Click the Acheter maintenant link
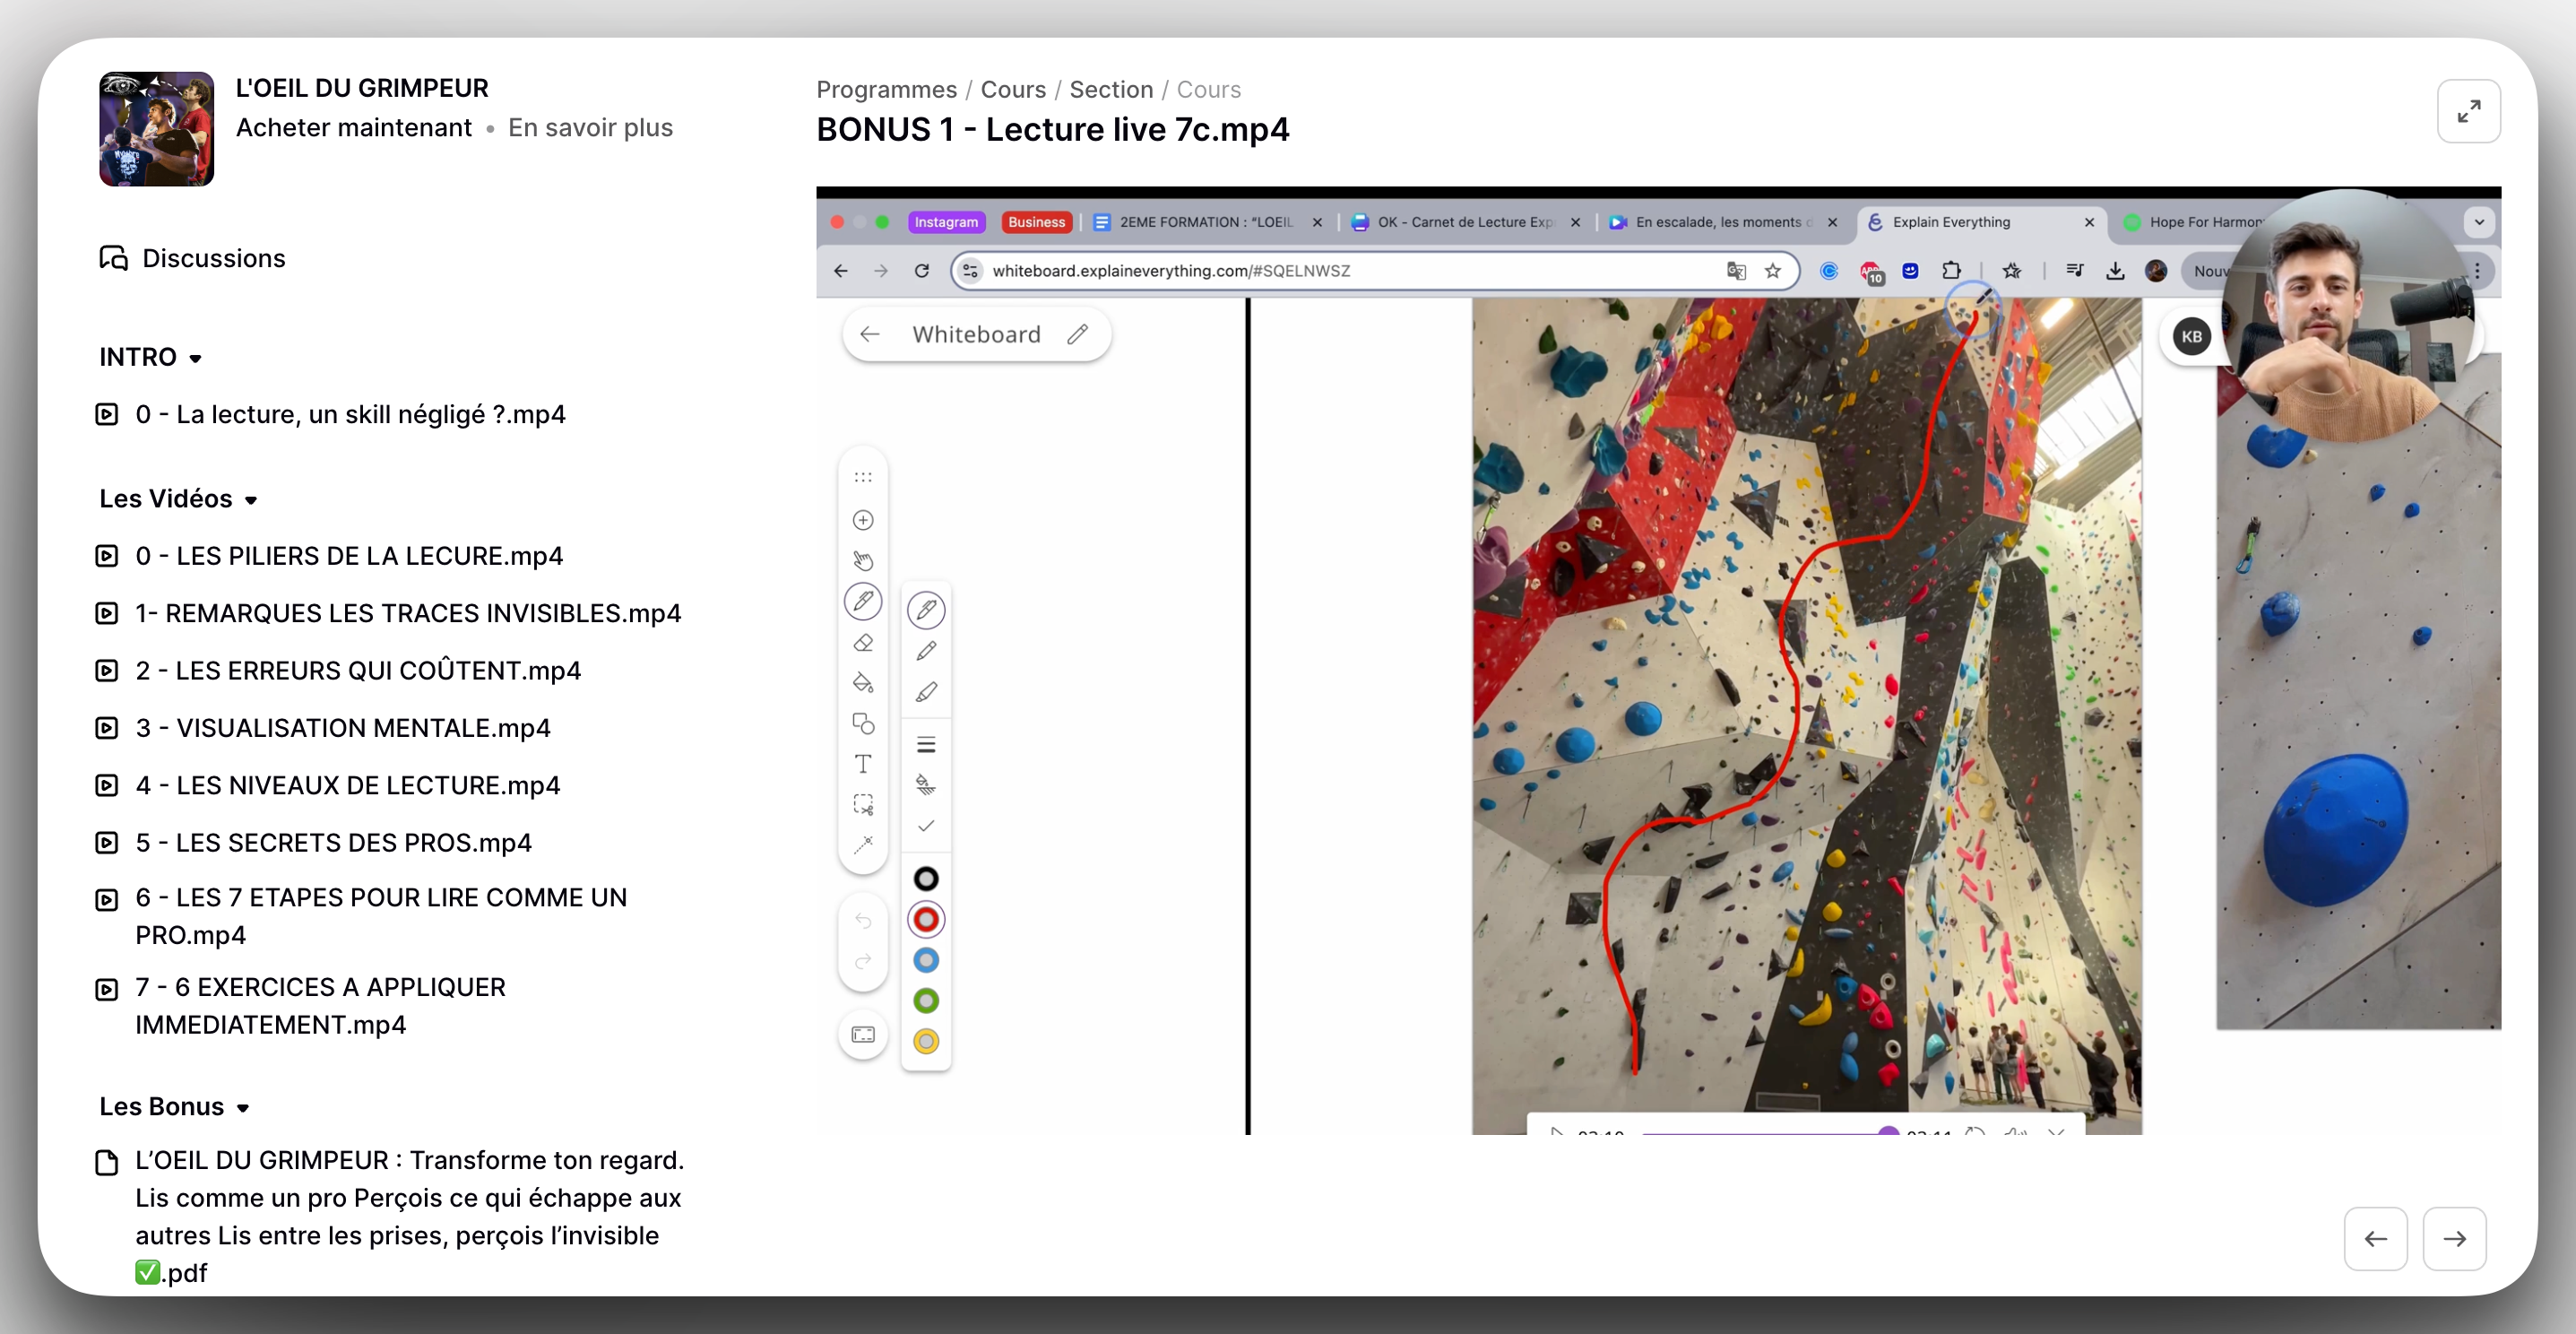The image size is (2576, 1334). click(x=353, y=128)
